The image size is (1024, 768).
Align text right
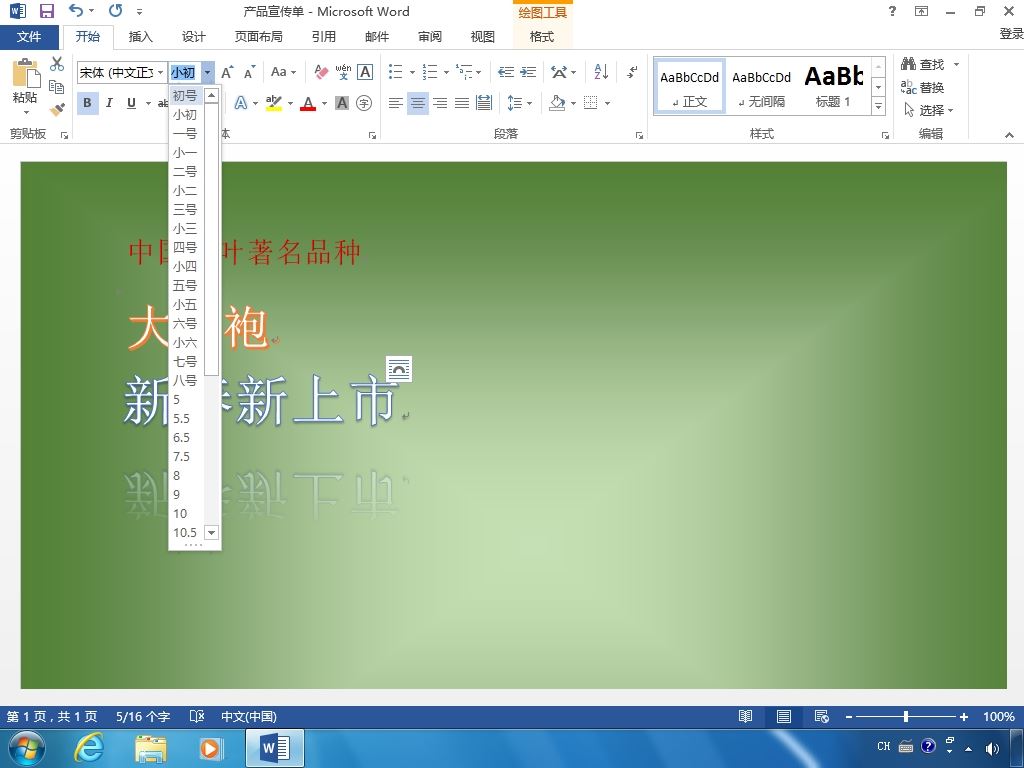pos(440,103)
